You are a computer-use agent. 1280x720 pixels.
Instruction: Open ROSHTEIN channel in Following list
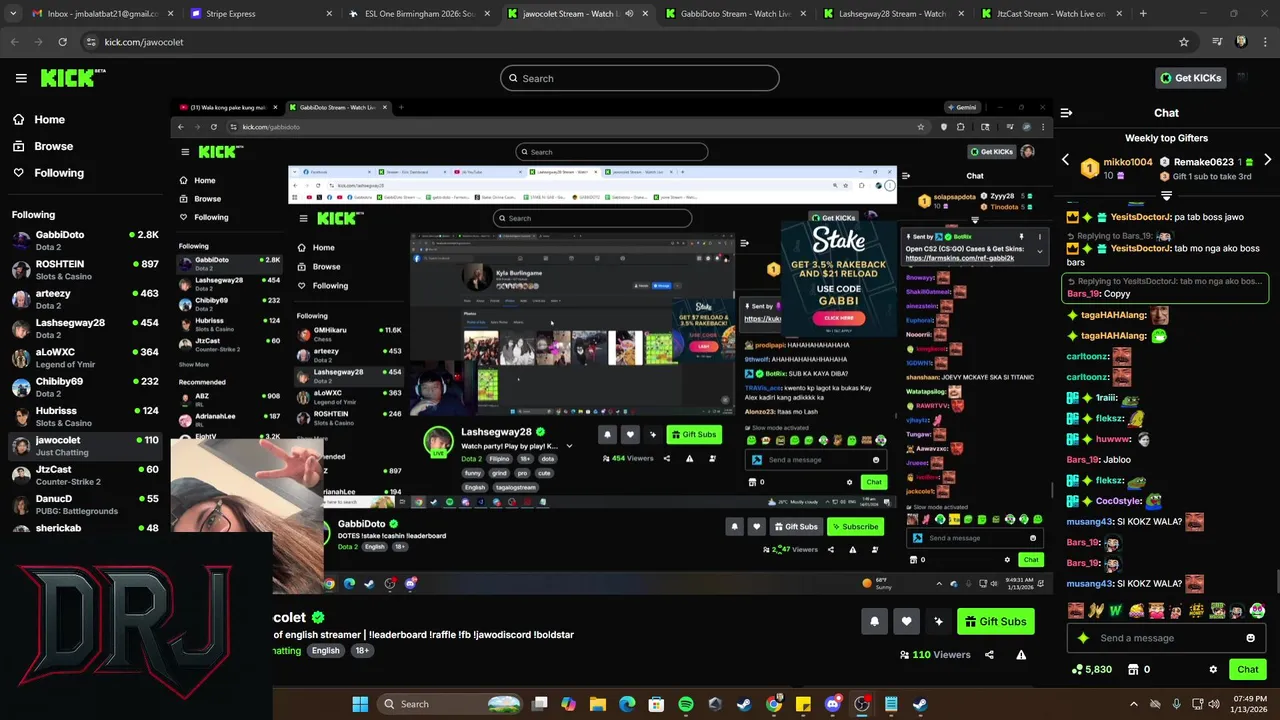[x=85, y=270]
